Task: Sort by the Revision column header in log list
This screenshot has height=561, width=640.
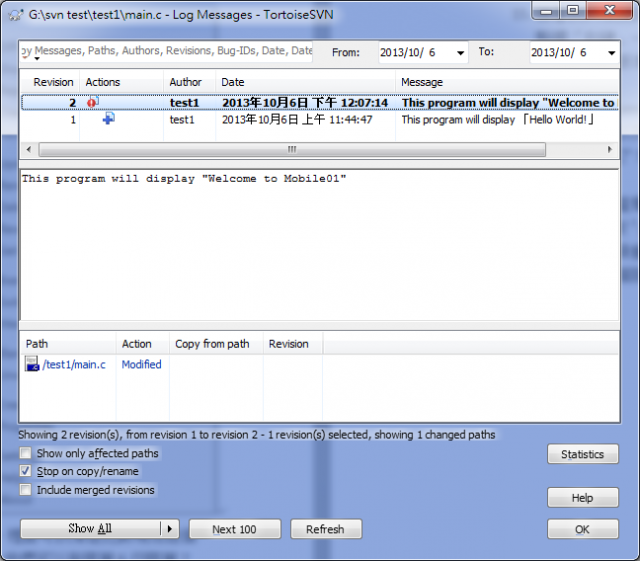Action: click(x=50, y=82)
